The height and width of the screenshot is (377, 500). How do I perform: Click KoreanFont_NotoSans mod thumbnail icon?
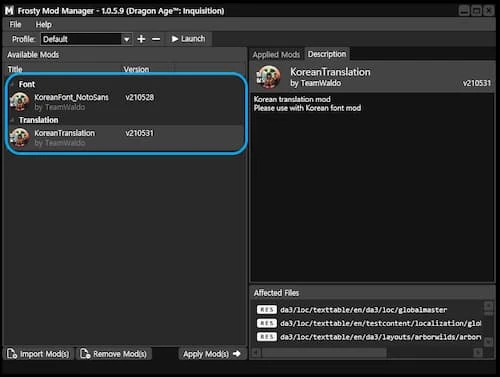20,101
